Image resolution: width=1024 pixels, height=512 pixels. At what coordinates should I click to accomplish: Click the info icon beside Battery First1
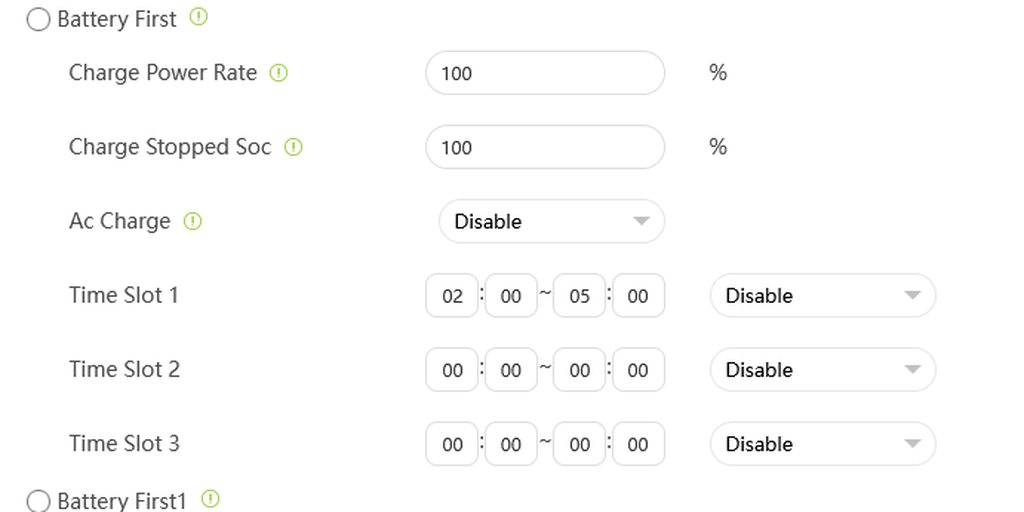(x=210, y=498)
